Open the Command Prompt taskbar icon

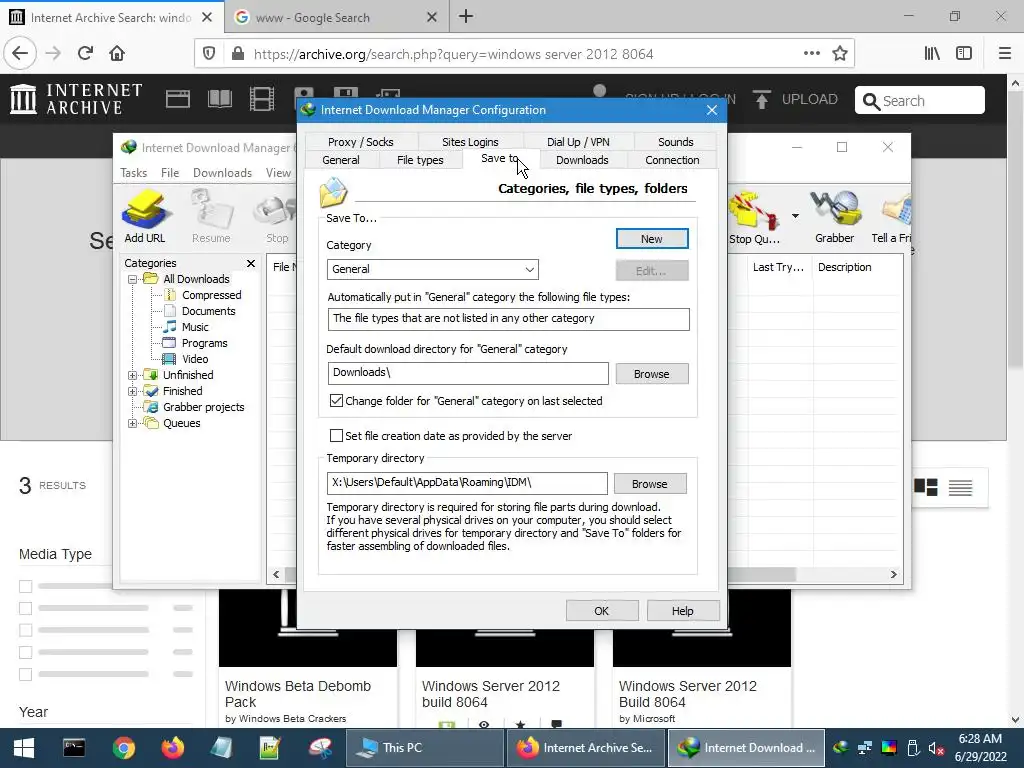(x=74, y=748)
